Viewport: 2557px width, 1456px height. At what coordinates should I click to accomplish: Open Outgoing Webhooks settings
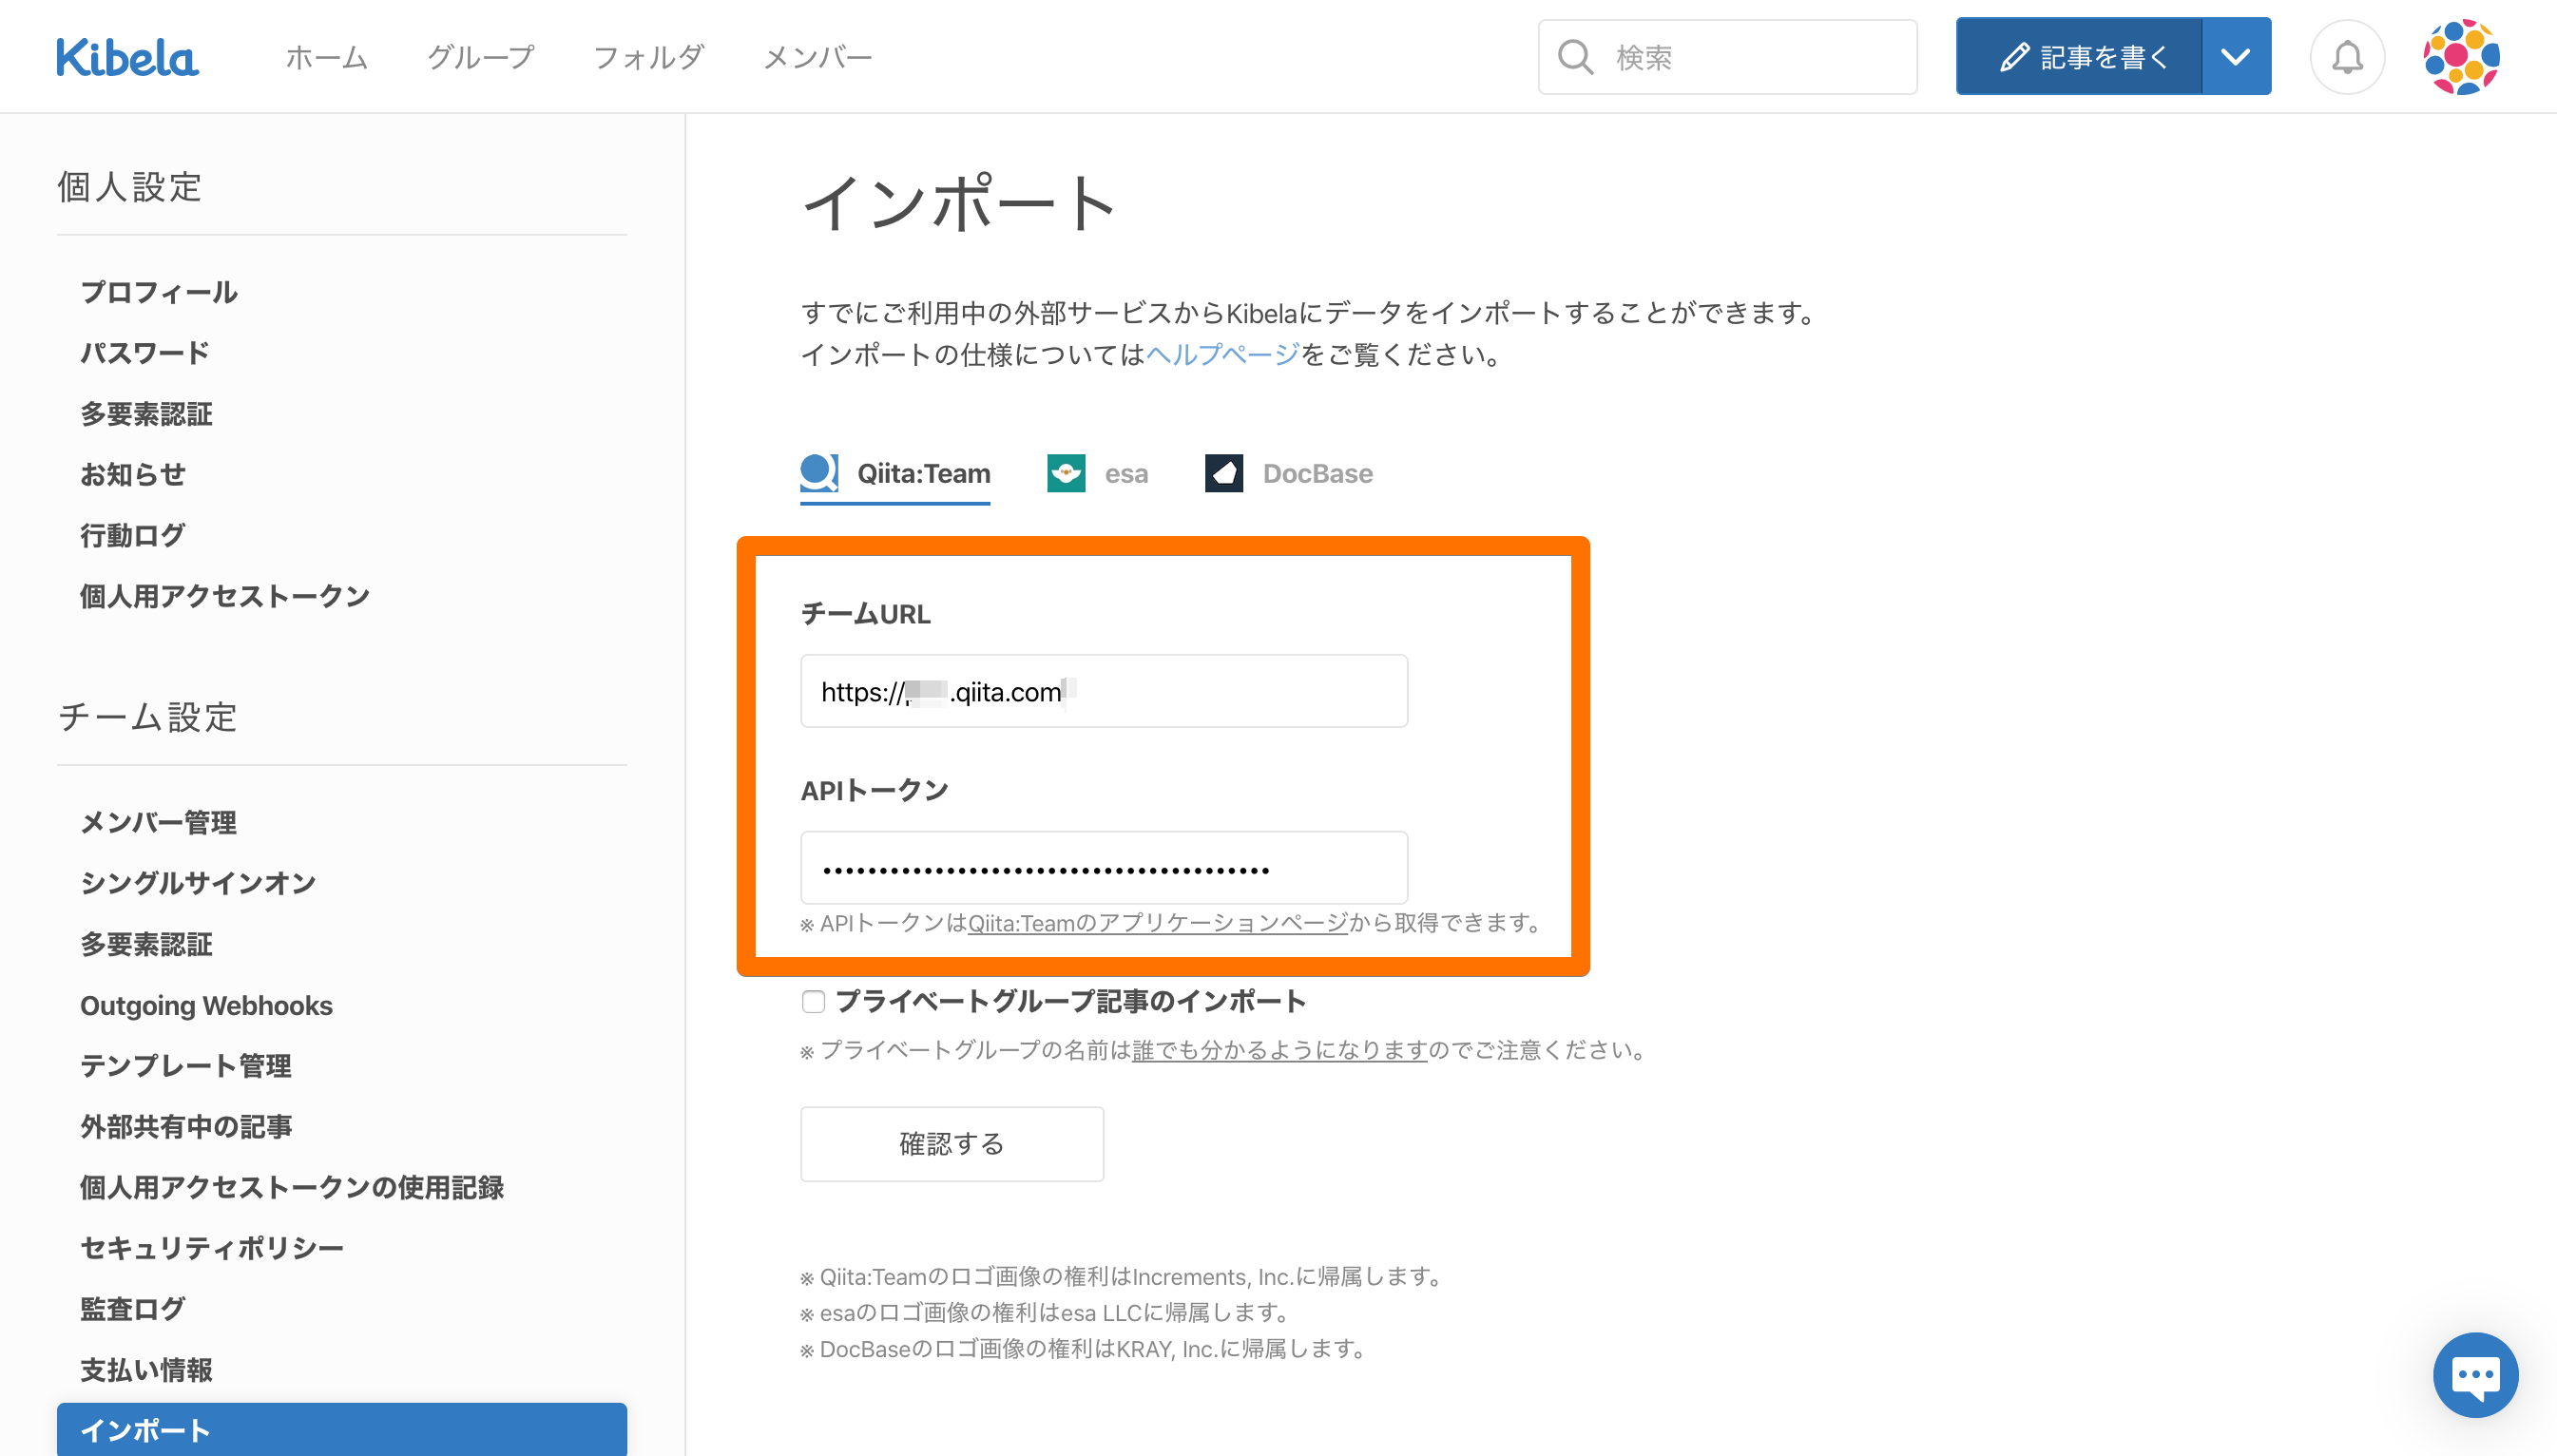[x=206, y=1005]
